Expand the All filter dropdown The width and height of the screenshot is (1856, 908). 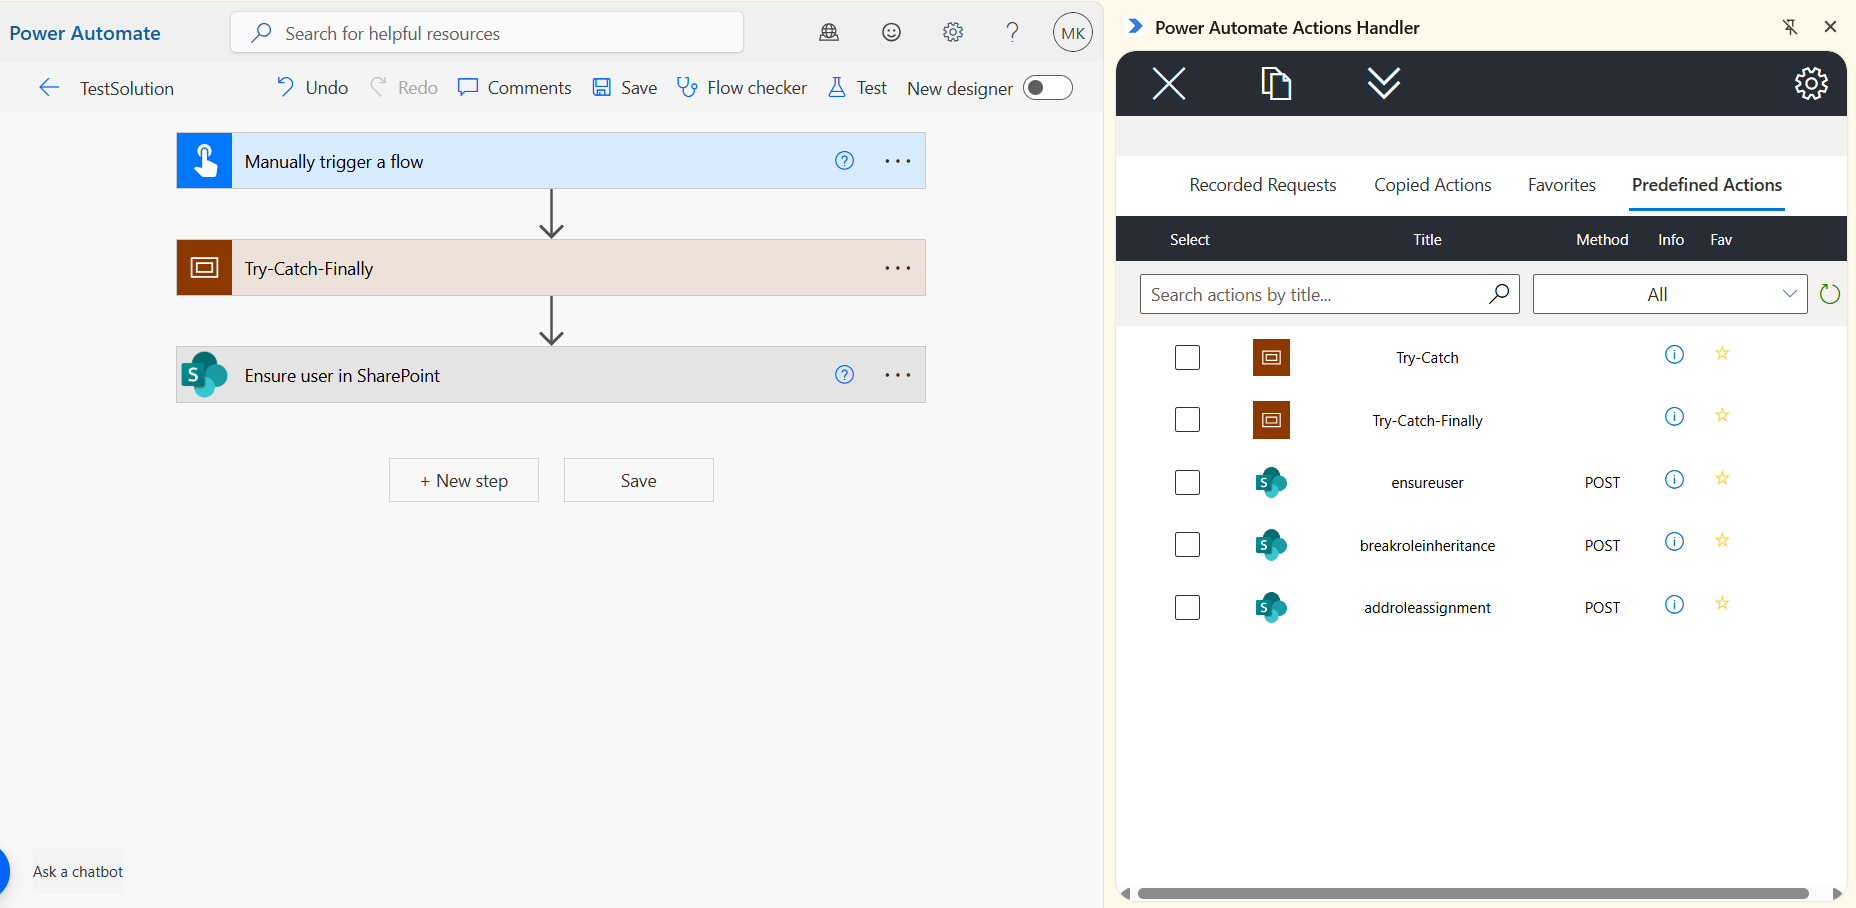[1669, 294]
